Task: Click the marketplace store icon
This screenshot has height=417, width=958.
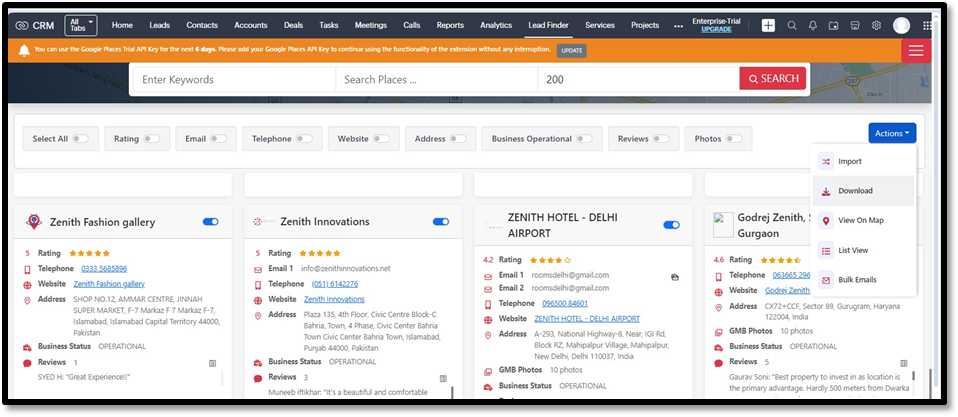Action: 855,25
